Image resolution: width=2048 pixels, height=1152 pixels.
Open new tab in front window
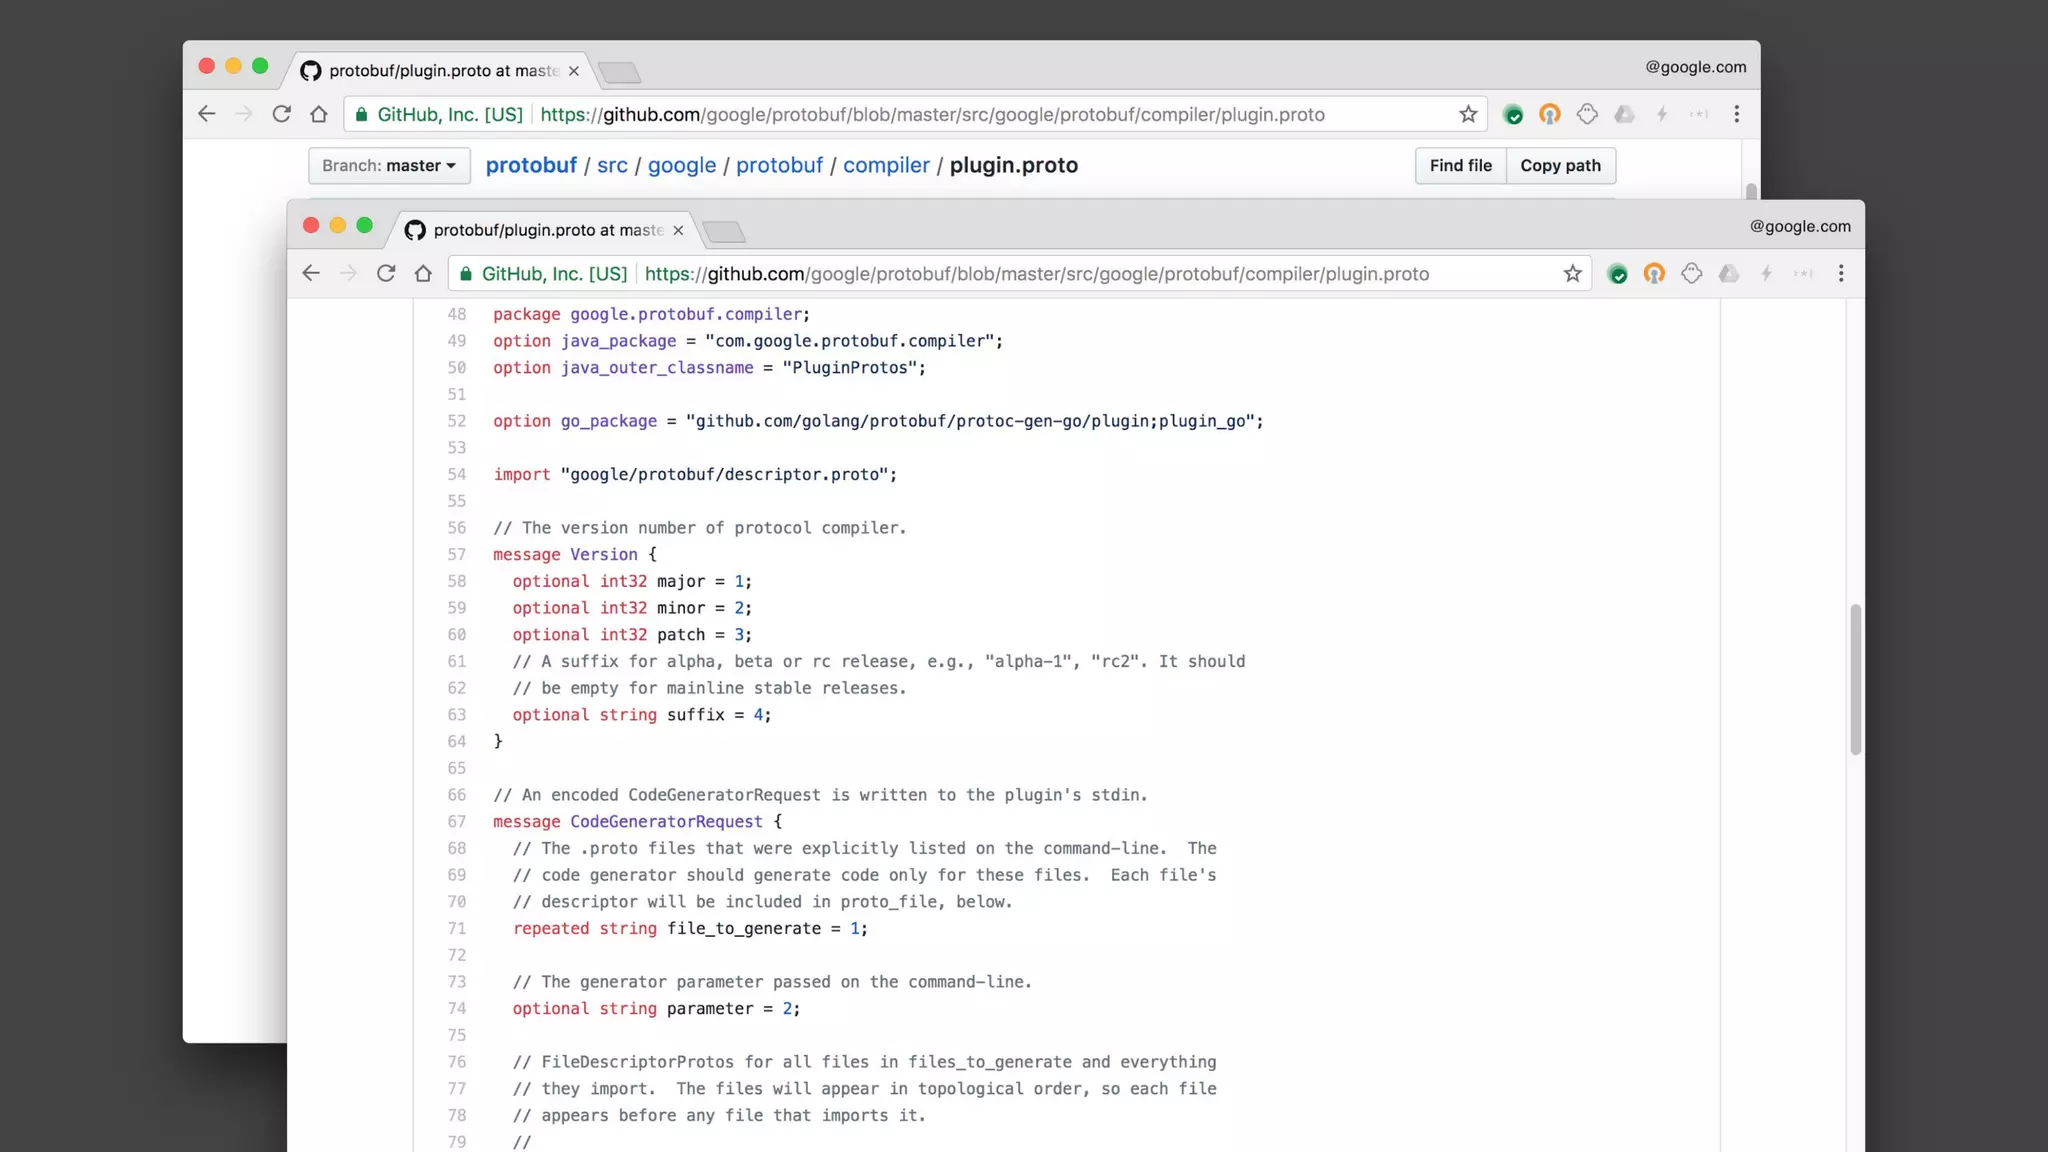(724, 232)
